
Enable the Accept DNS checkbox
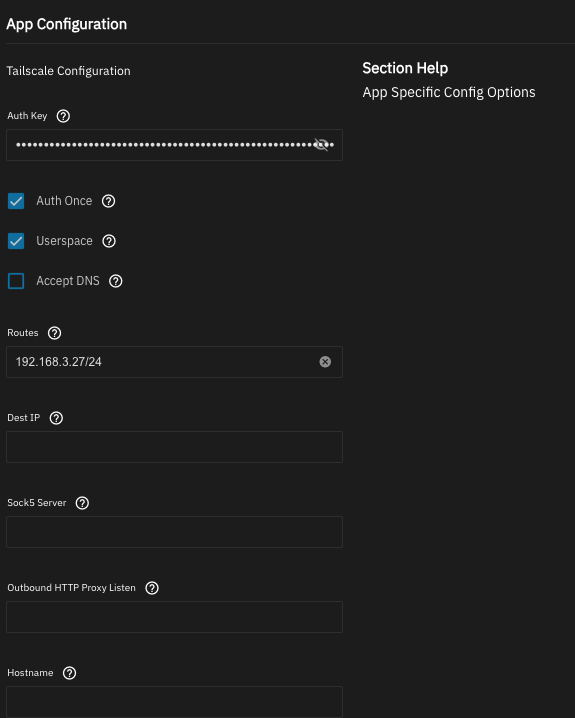(x=16, y=281)
